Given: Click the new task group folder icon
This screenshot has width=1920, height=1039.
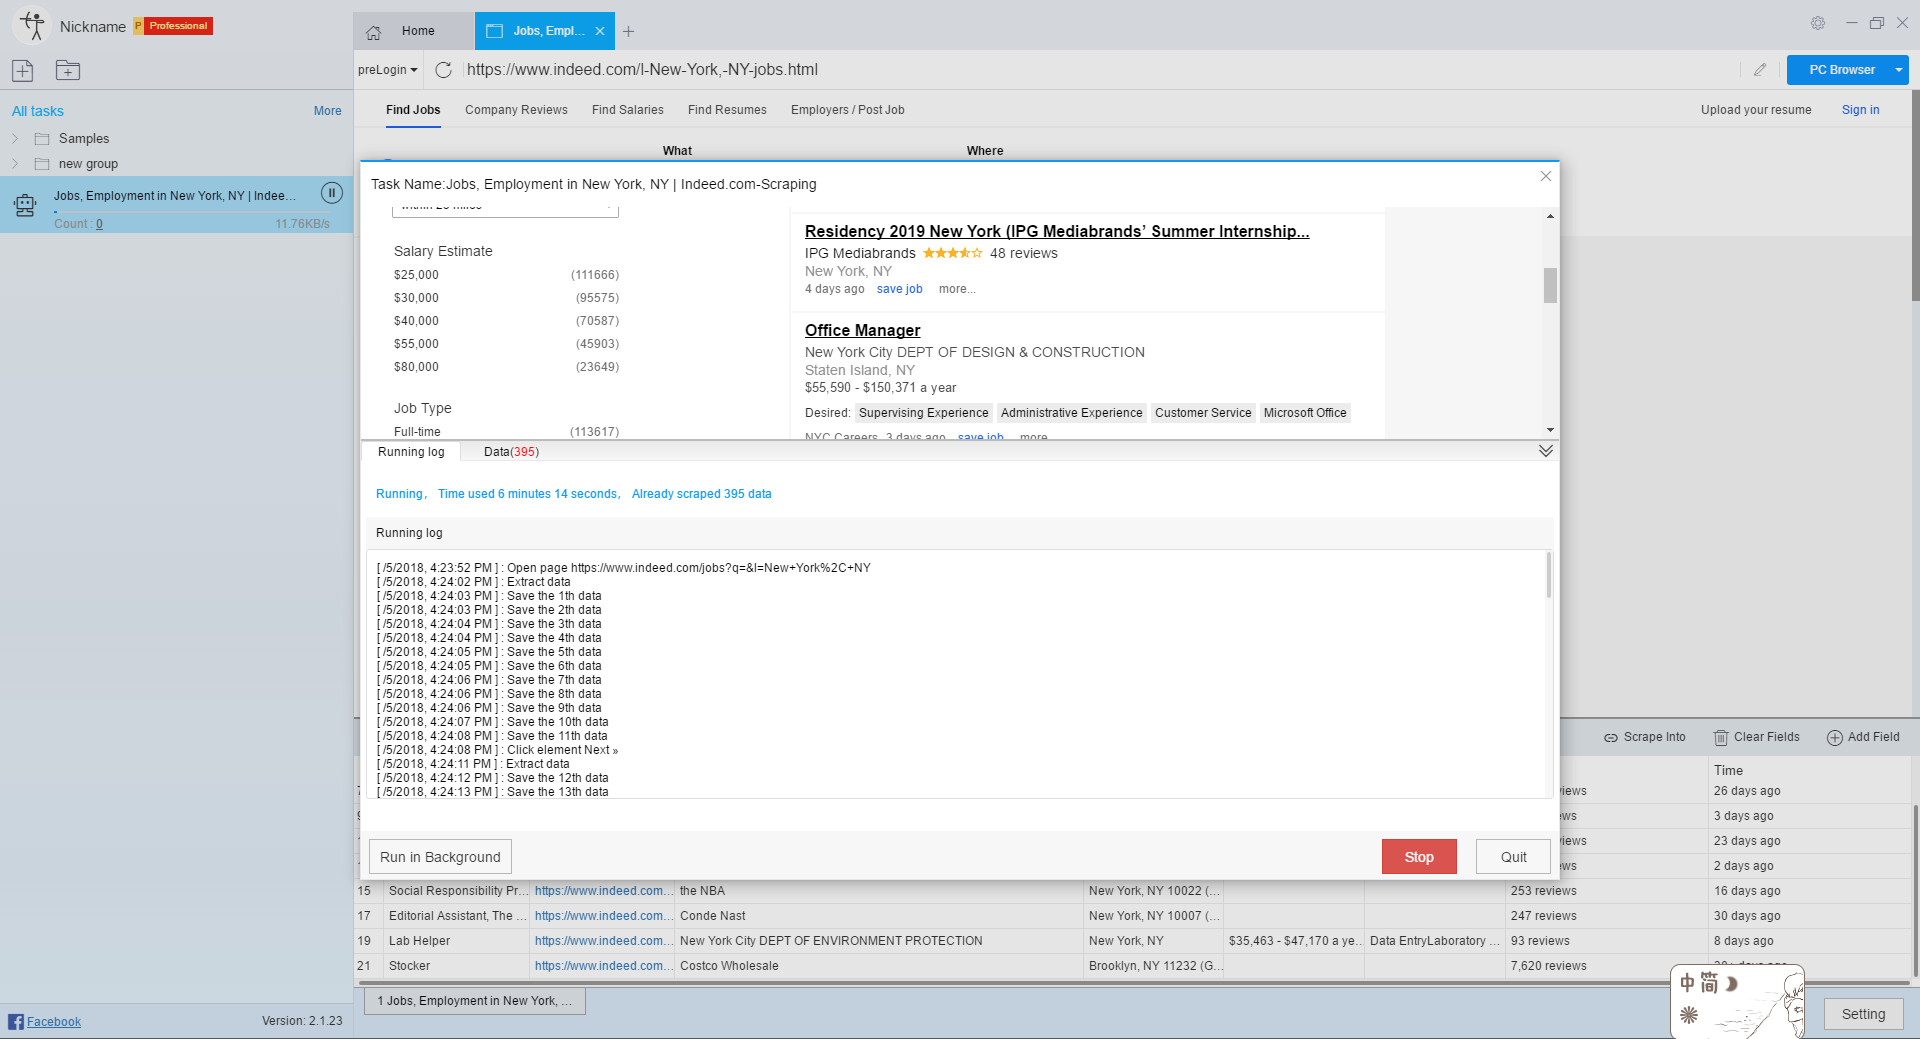Looking at the screenshot, I should 68,70.
